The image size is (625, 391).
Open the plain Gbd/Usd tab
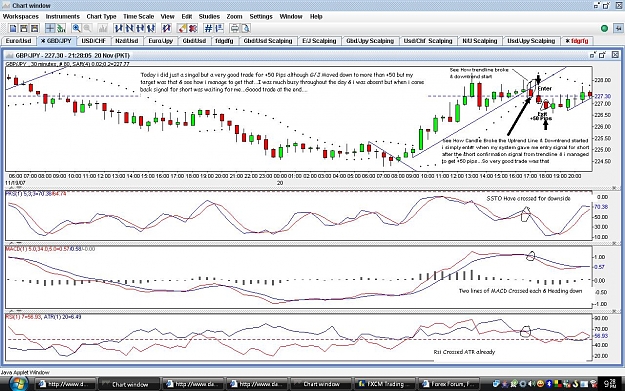coord(195,41)
